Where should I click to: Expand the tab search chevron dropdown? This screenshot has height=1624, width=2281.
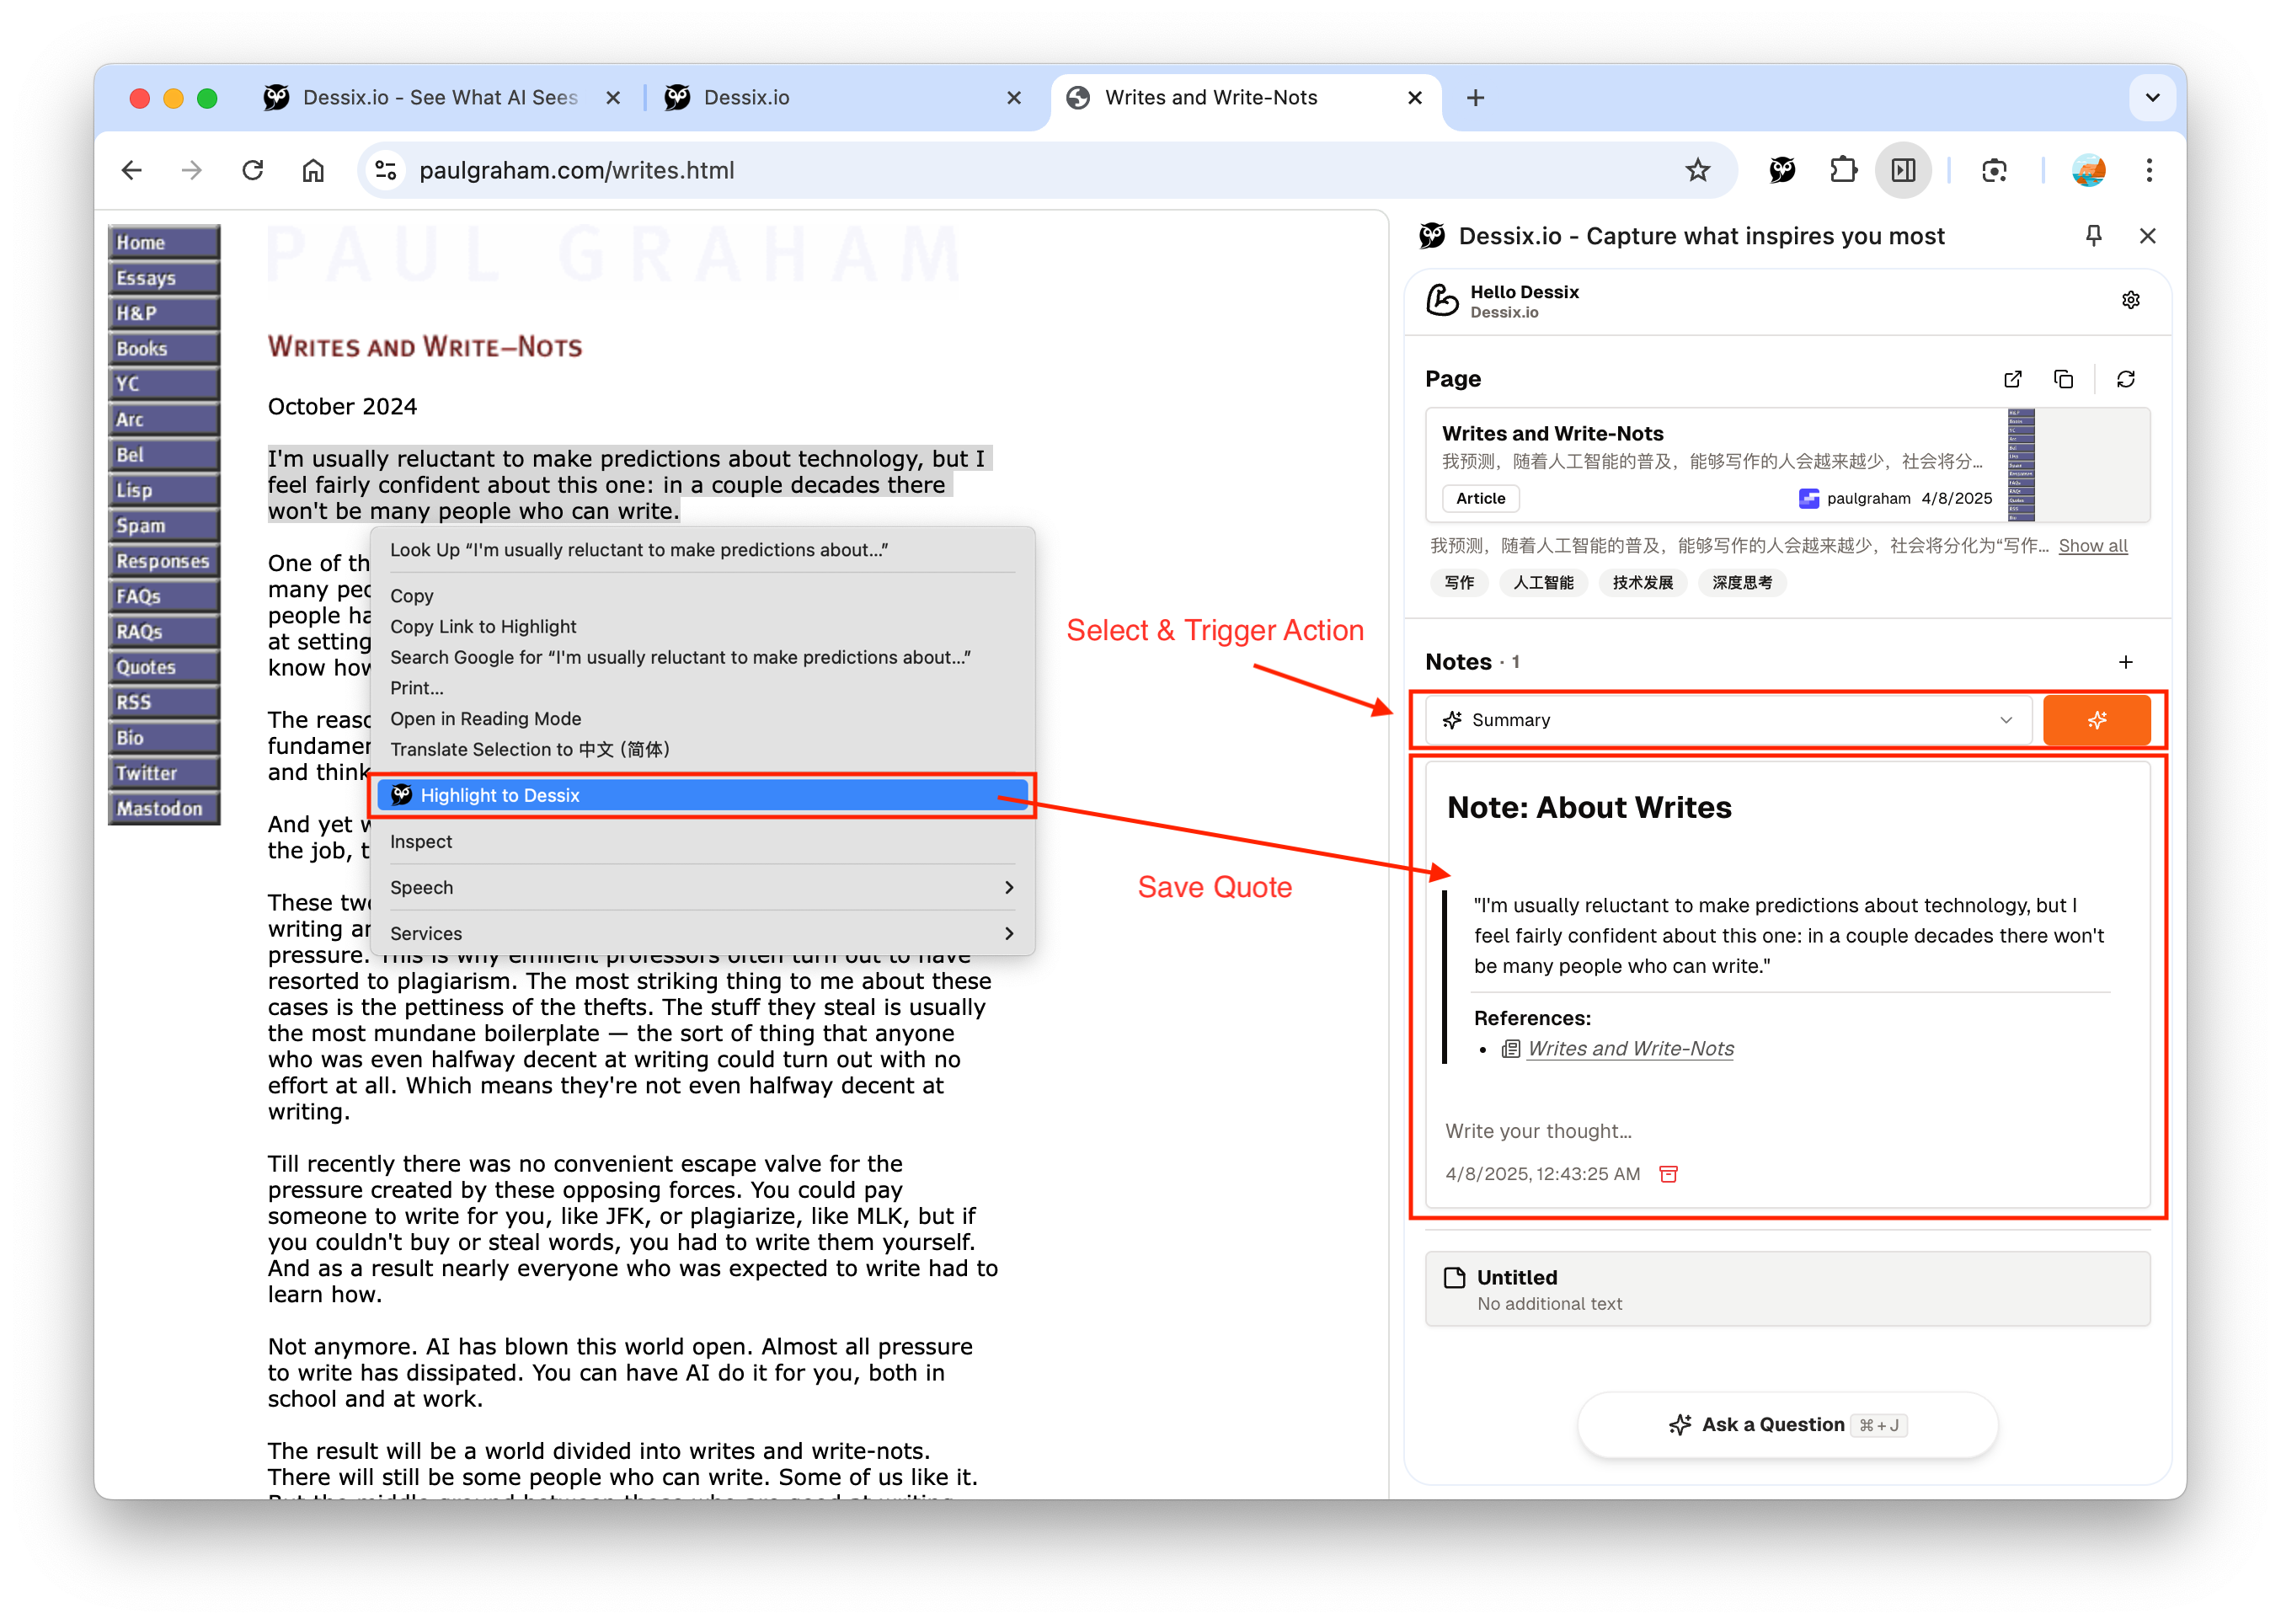click(2152, 98)
